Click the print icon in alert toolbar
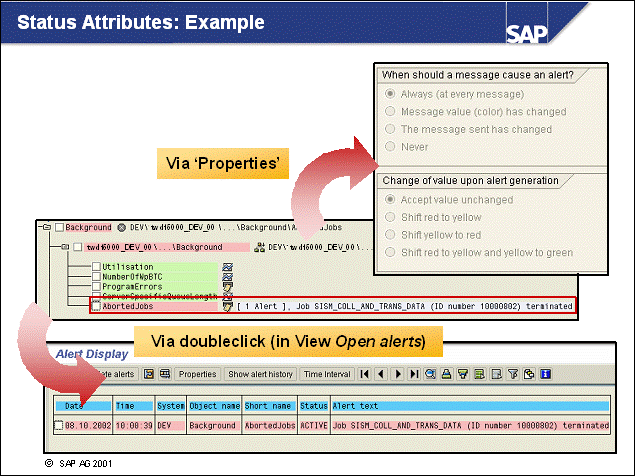Viewport: 635px width, 476px height. (x=446, y=374)
